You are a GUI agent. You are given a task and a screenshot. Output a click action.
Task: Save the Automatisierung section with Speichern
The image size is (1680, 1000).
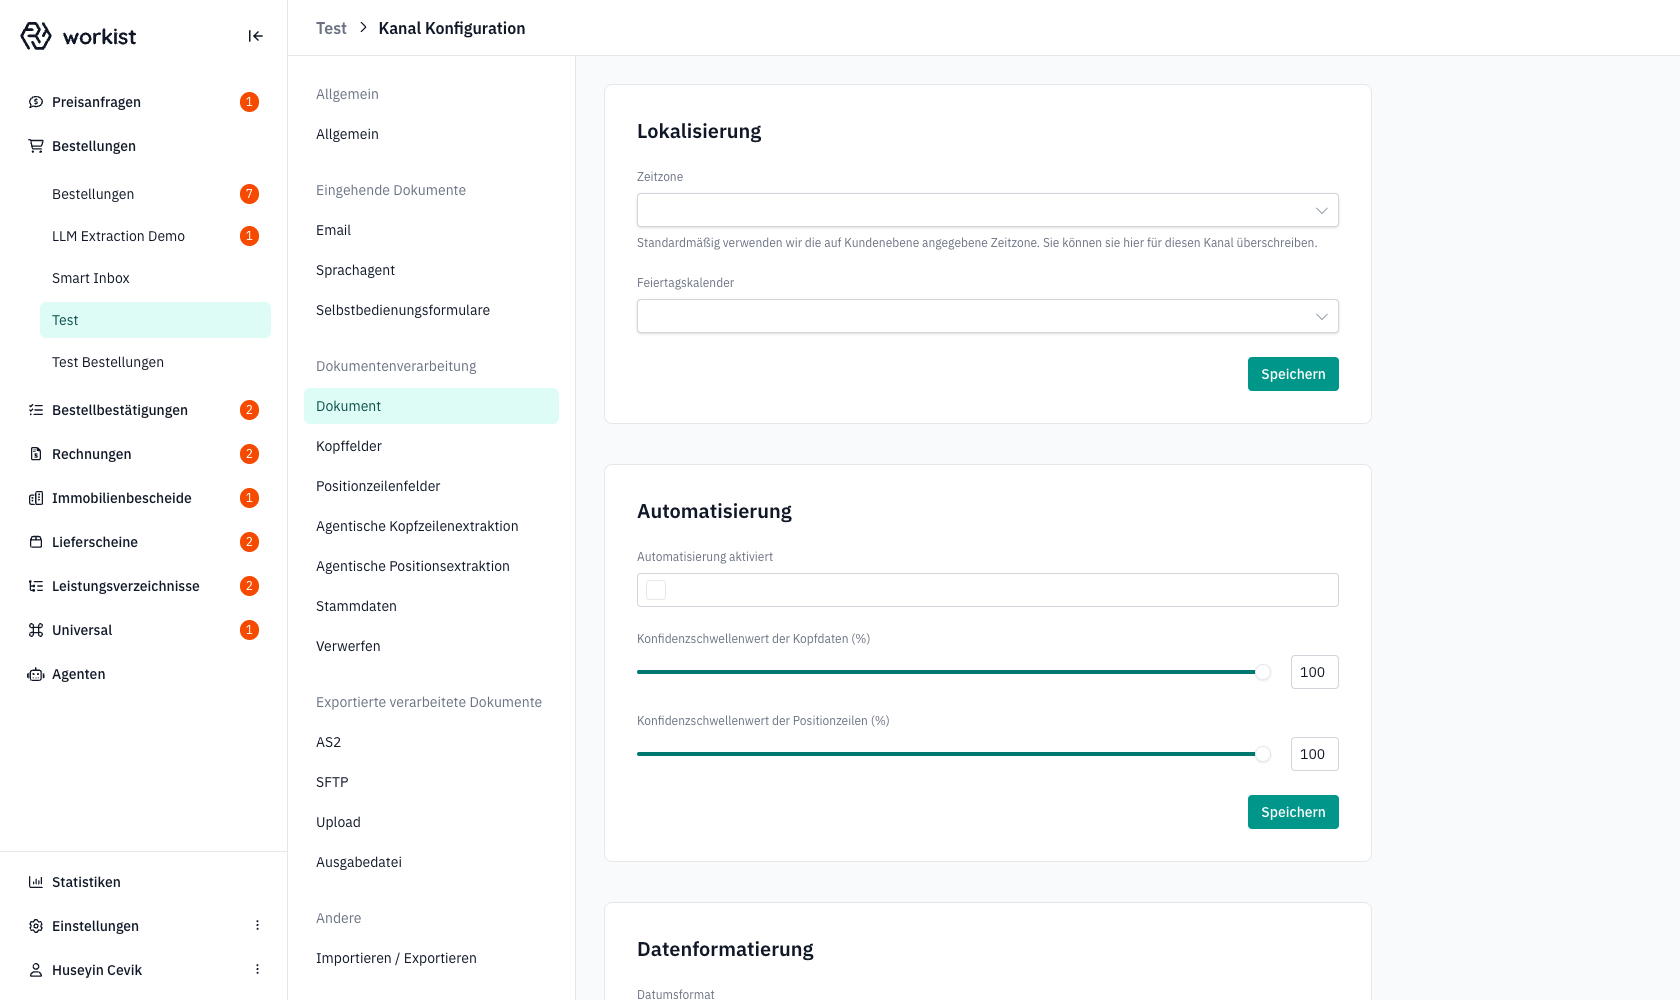pyautogui.click(x=1293, y=812)
